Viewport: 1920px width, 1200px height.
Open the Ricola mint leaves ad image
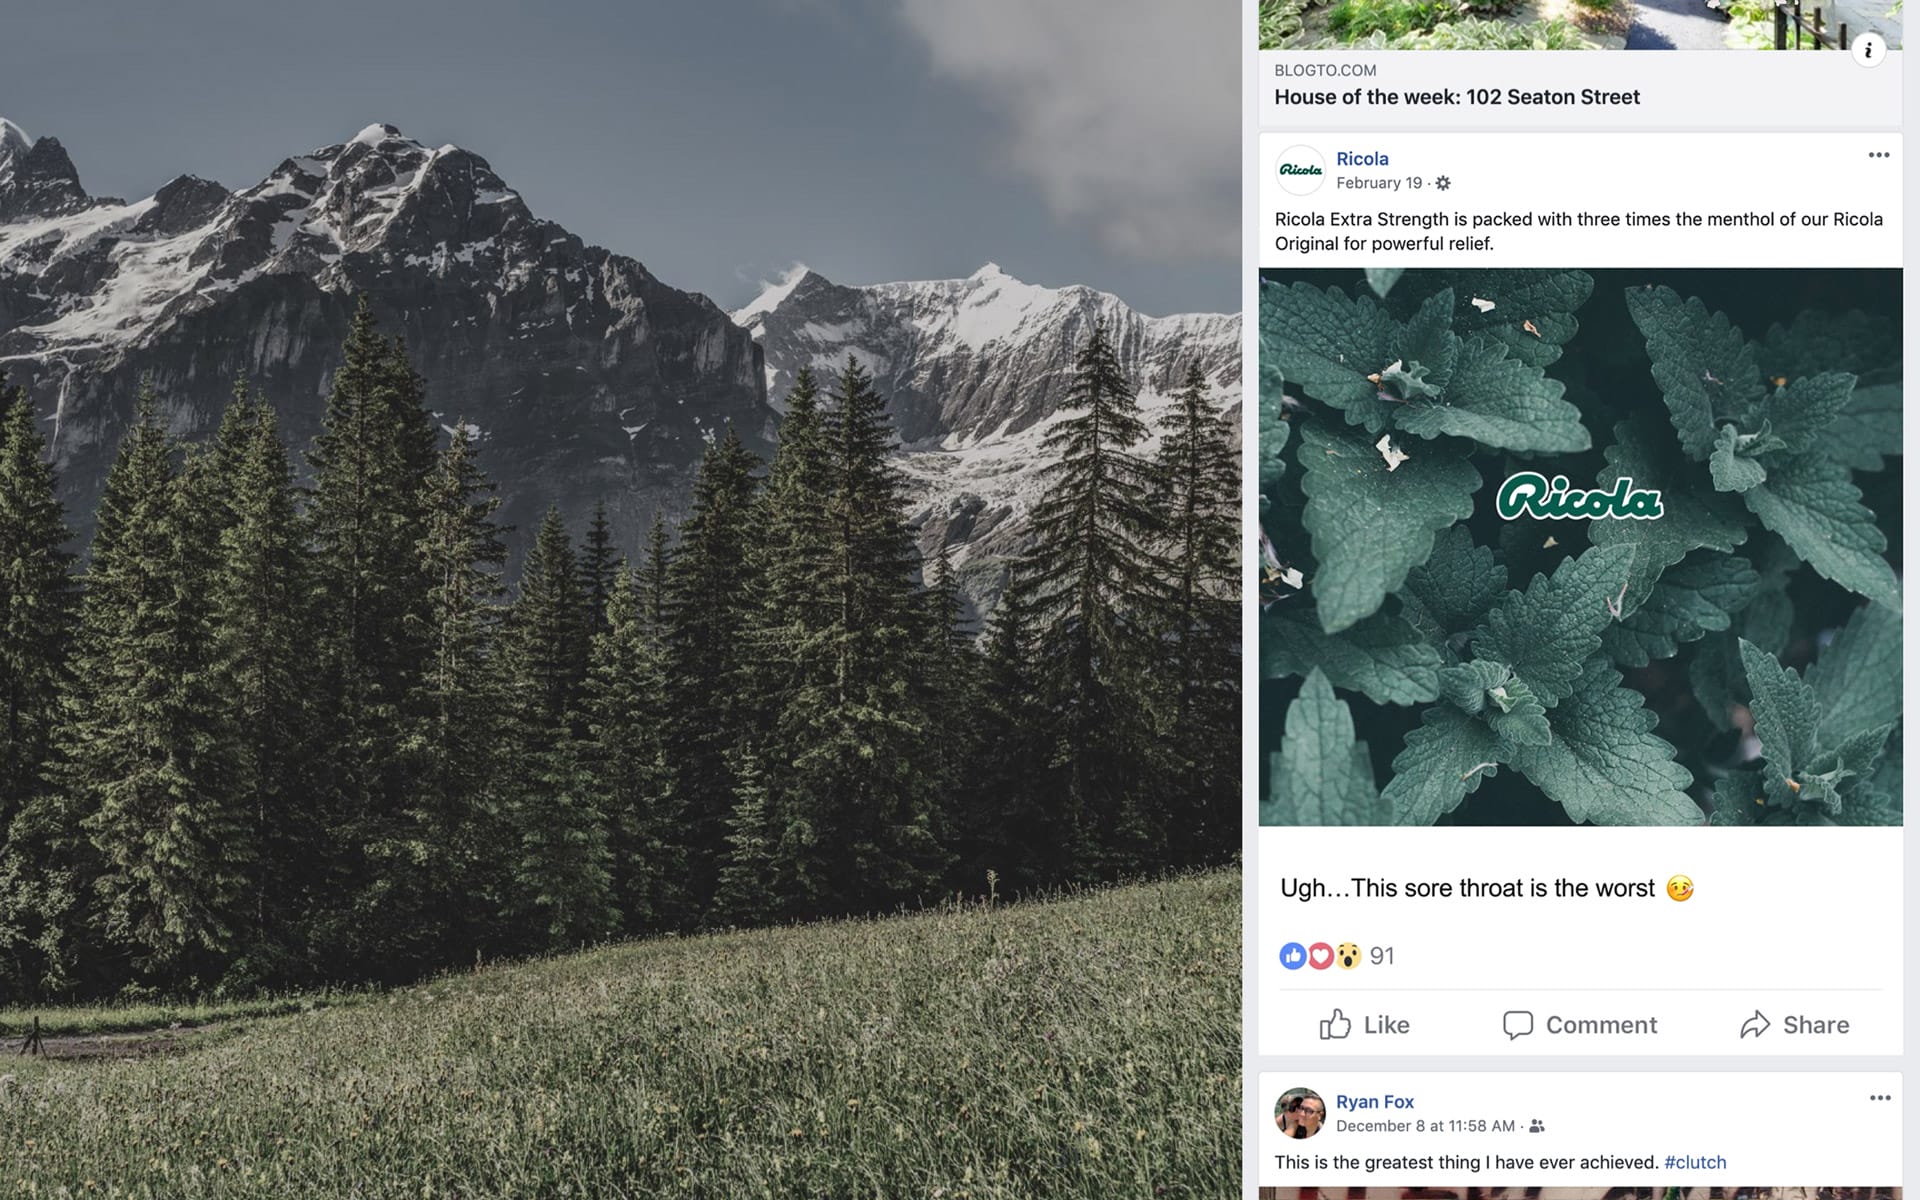click(x=1580, y=546)
